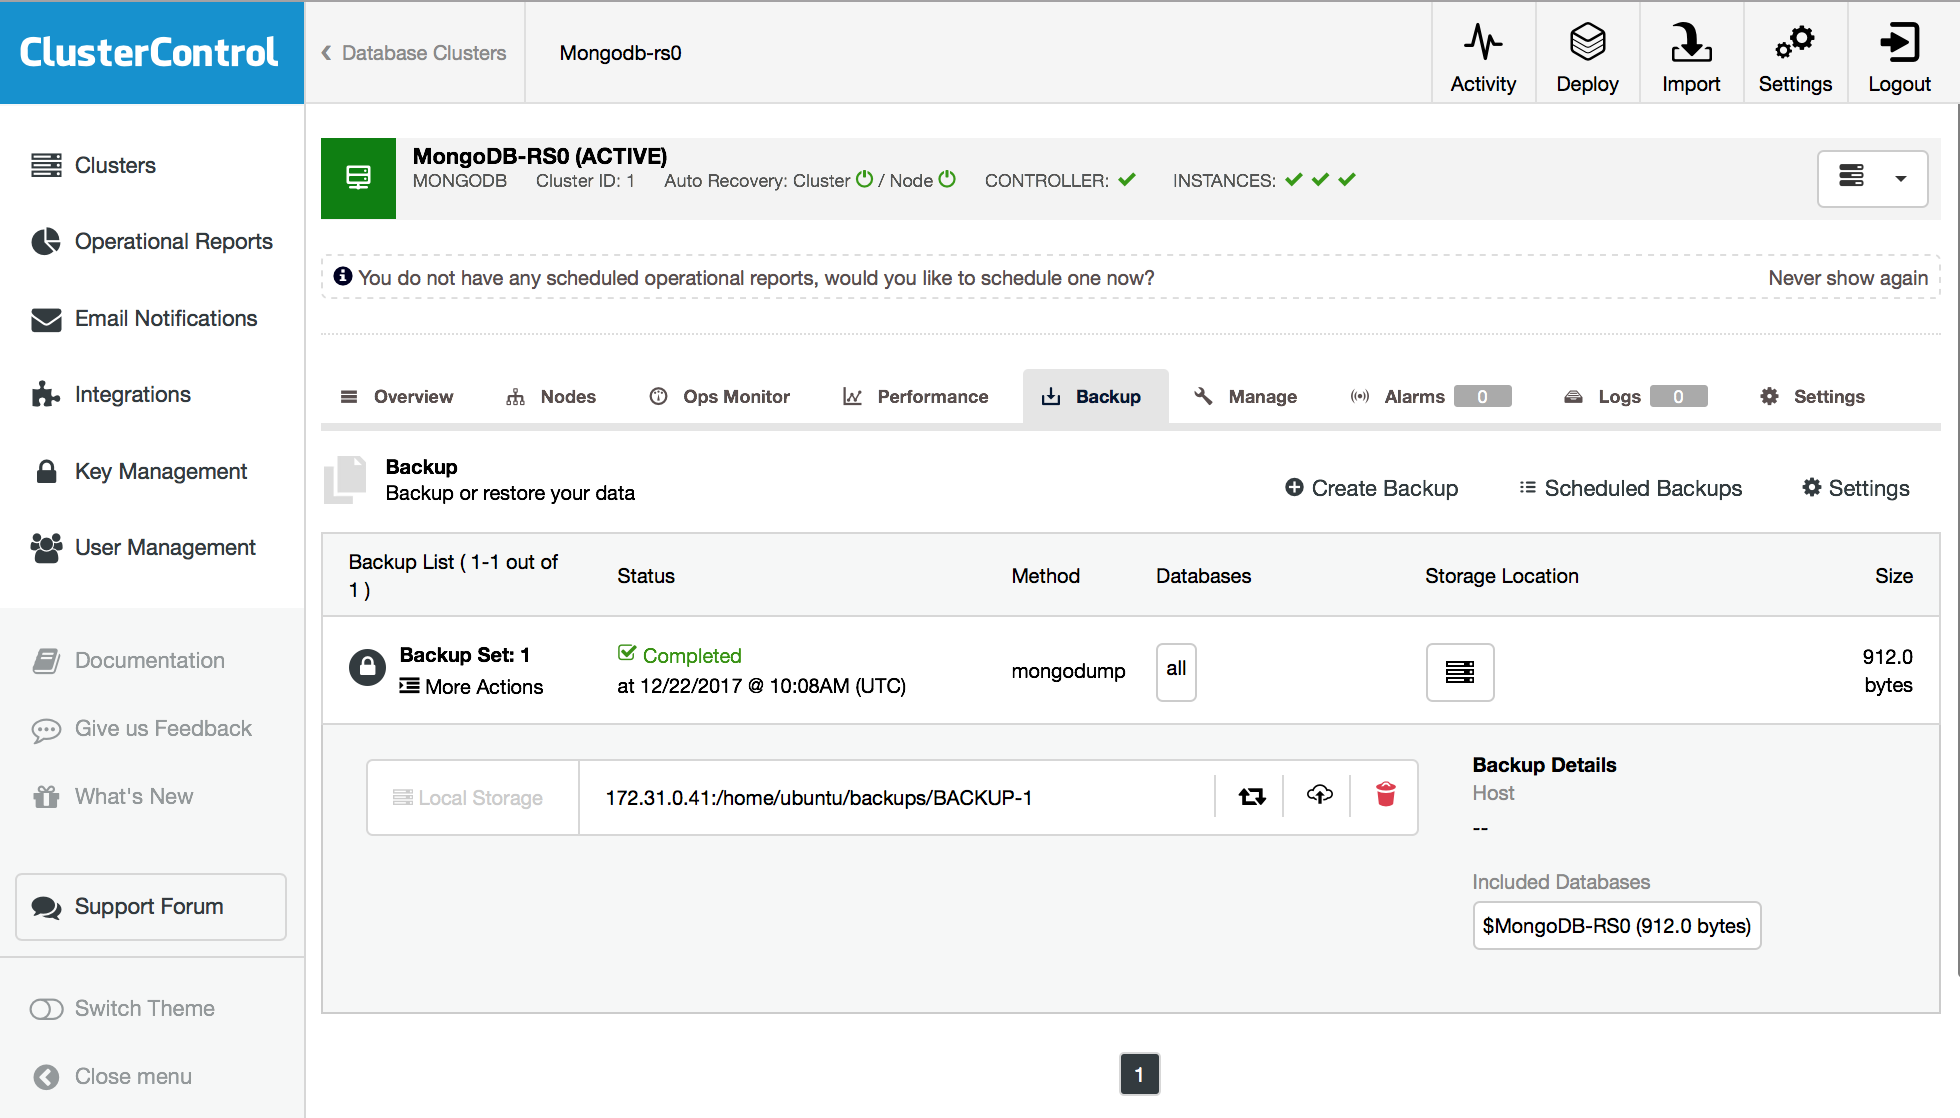Open More Actions for Backup Set 1
Viewport: 1960px width, 1118px height.
click(x=471, y=687)
